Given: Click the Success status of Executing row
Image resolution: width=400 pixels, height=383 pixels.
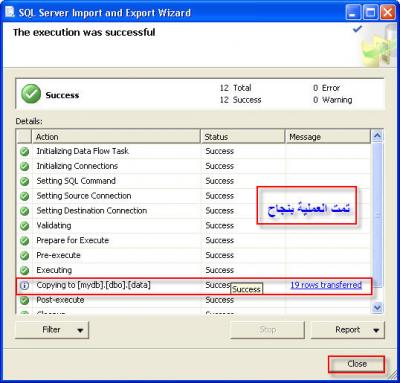Looking at the screenshot, I should click(220, 270).
